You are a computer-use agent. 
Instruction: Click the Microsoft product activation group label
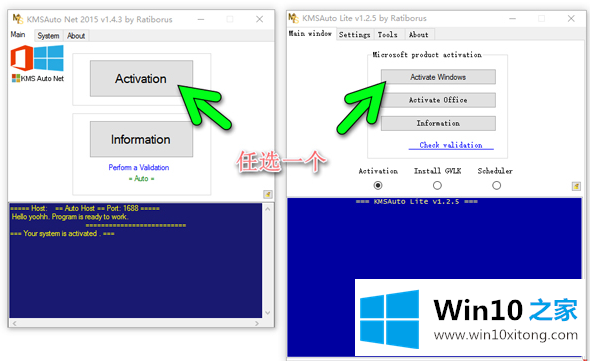tap(427, 55)
